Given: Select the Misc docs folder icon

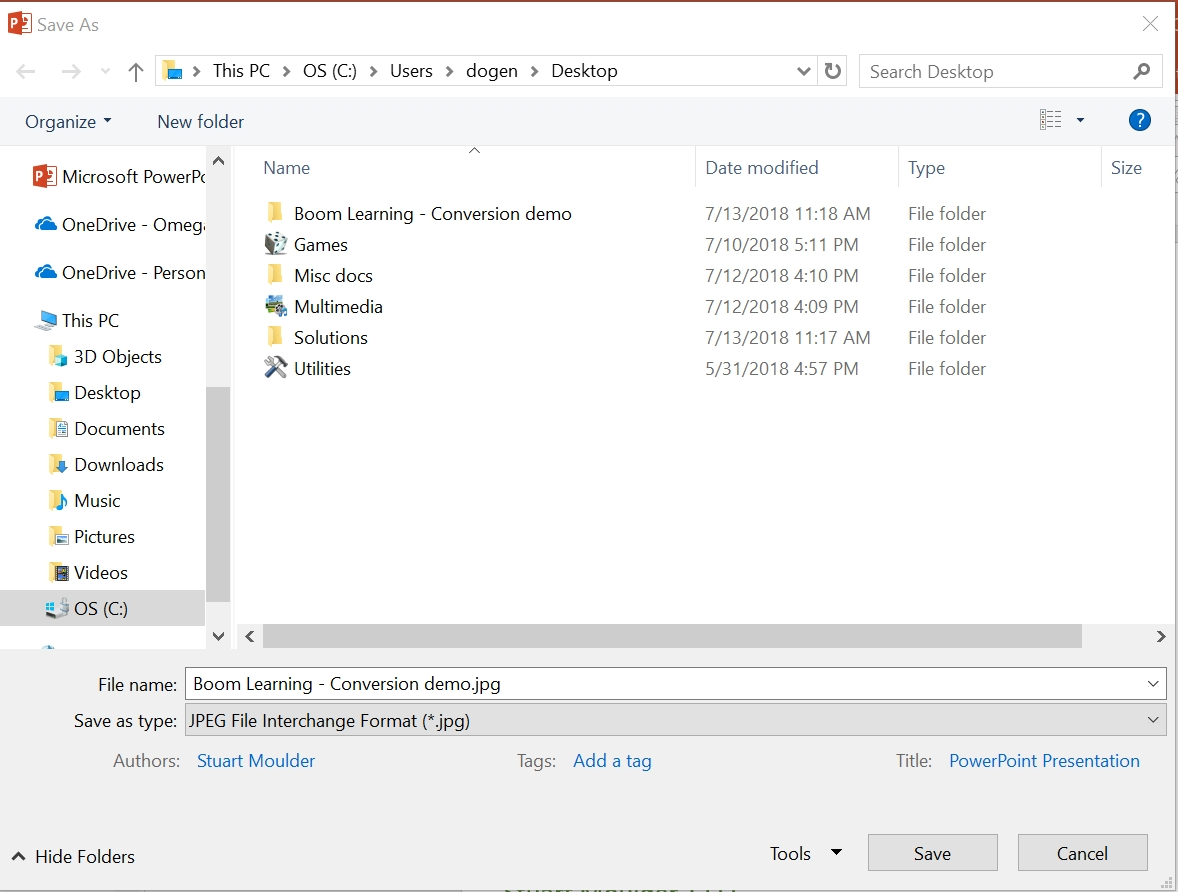Looking at the screenshot, I should [276, 275].
